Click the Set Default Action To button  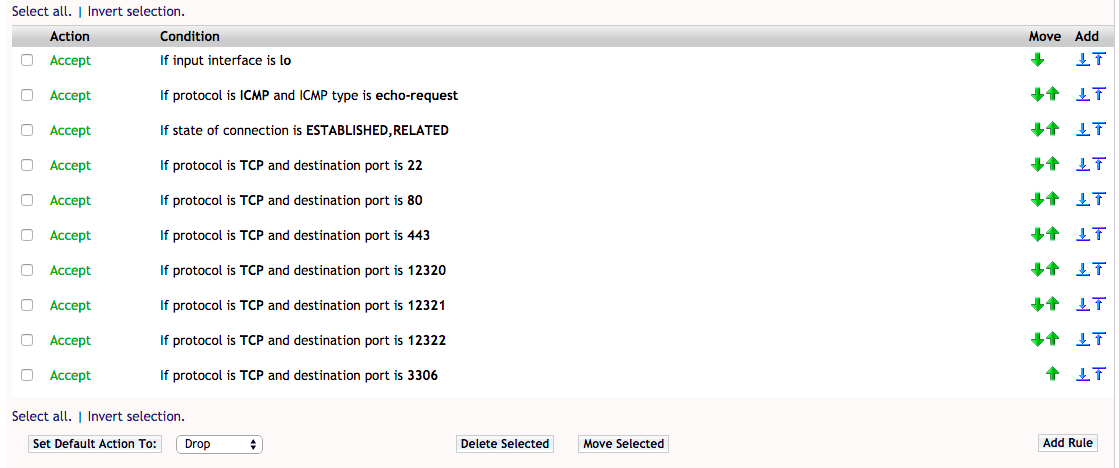96,444
